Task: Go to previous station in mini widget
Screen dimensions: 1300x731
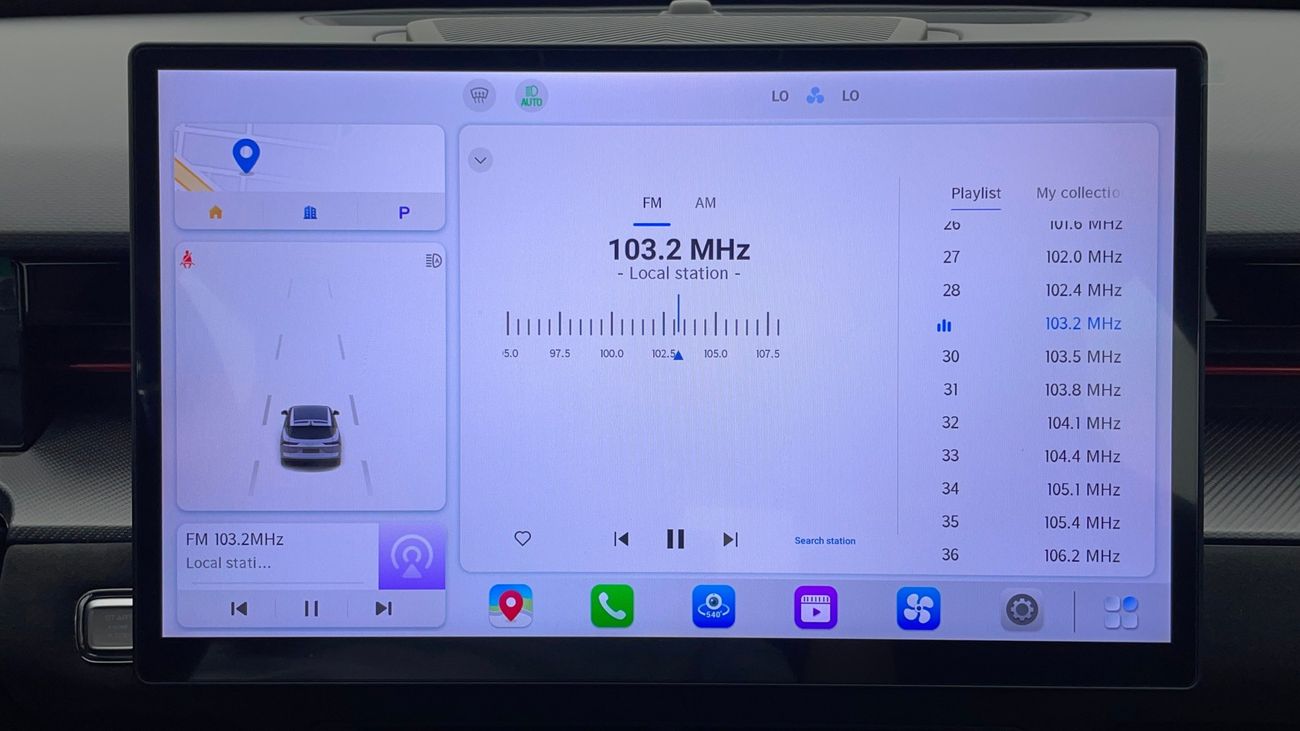Action: pos(239,608)
